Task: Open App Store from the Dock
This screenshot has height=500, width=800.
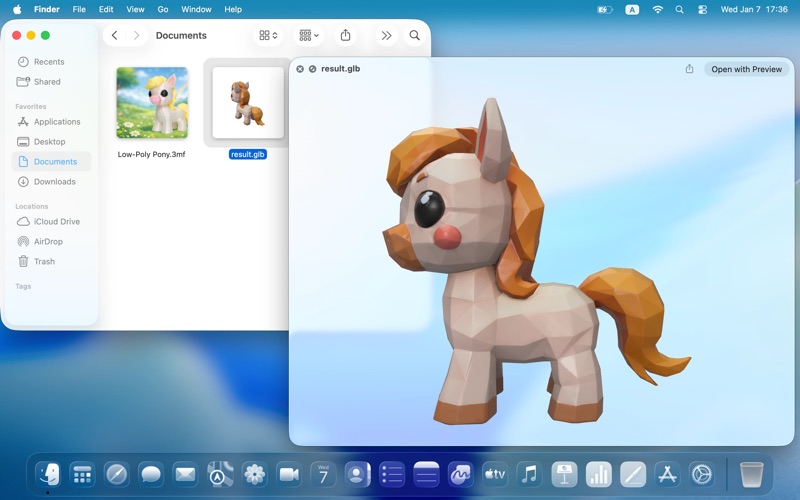Action: tap(667, 474)
